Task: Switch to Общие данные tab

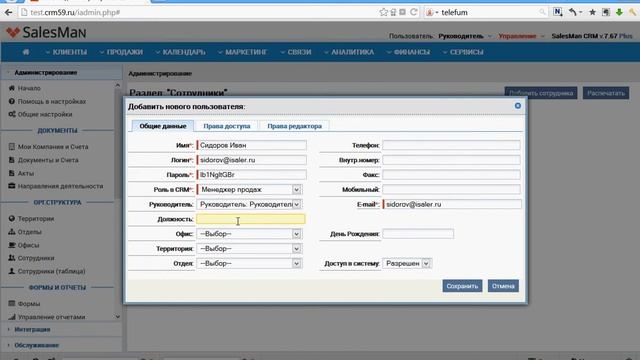Action: [x=163, y=126]
